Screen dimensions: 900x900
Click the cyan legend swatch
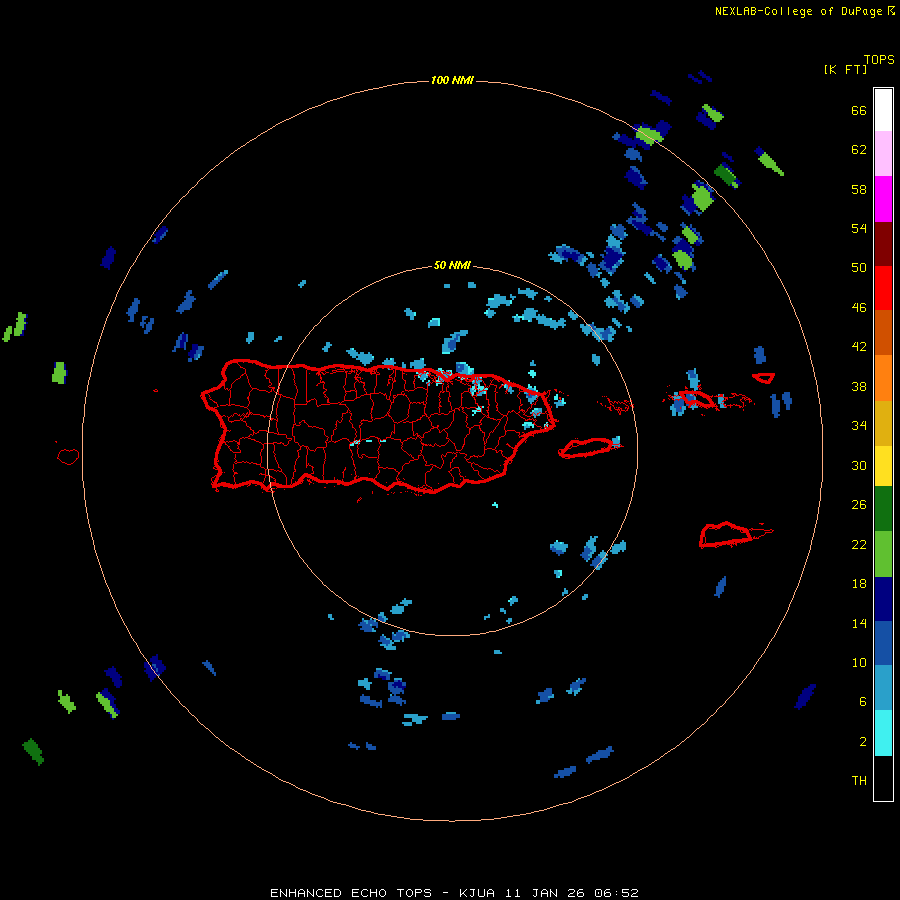click(x=883, y=733)
